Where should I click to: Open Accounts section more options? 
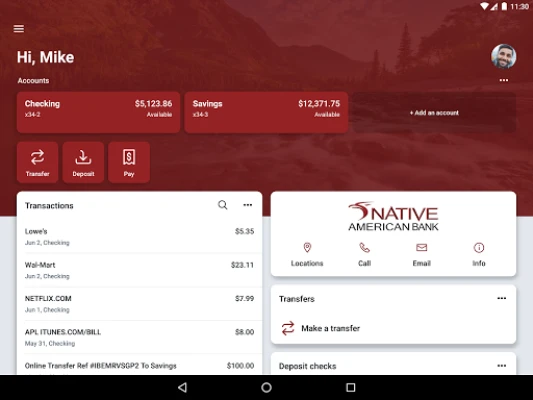click(x=504, y=80)
